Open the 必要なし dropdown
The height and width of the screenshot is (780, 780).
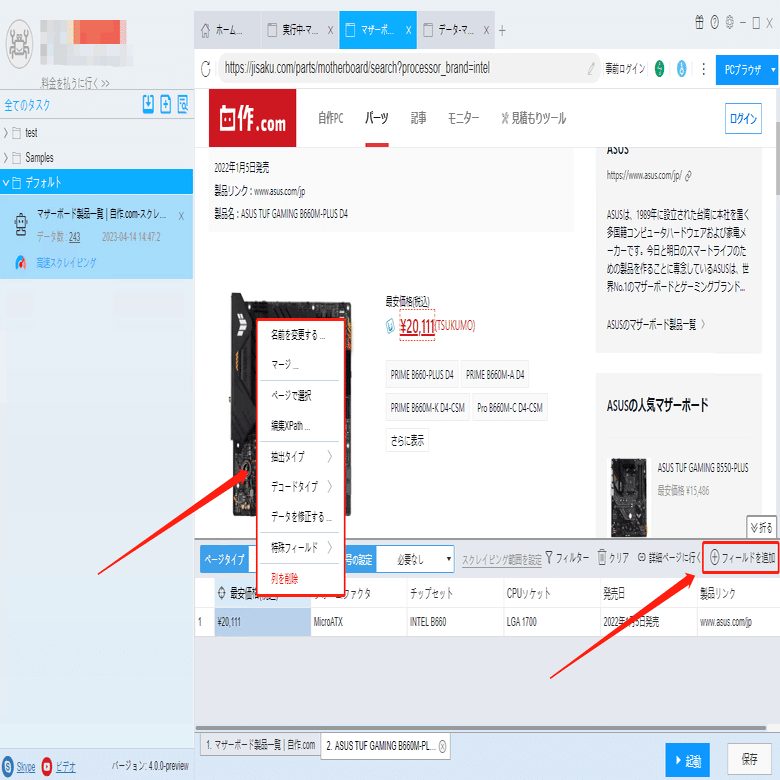pos(415,560)
